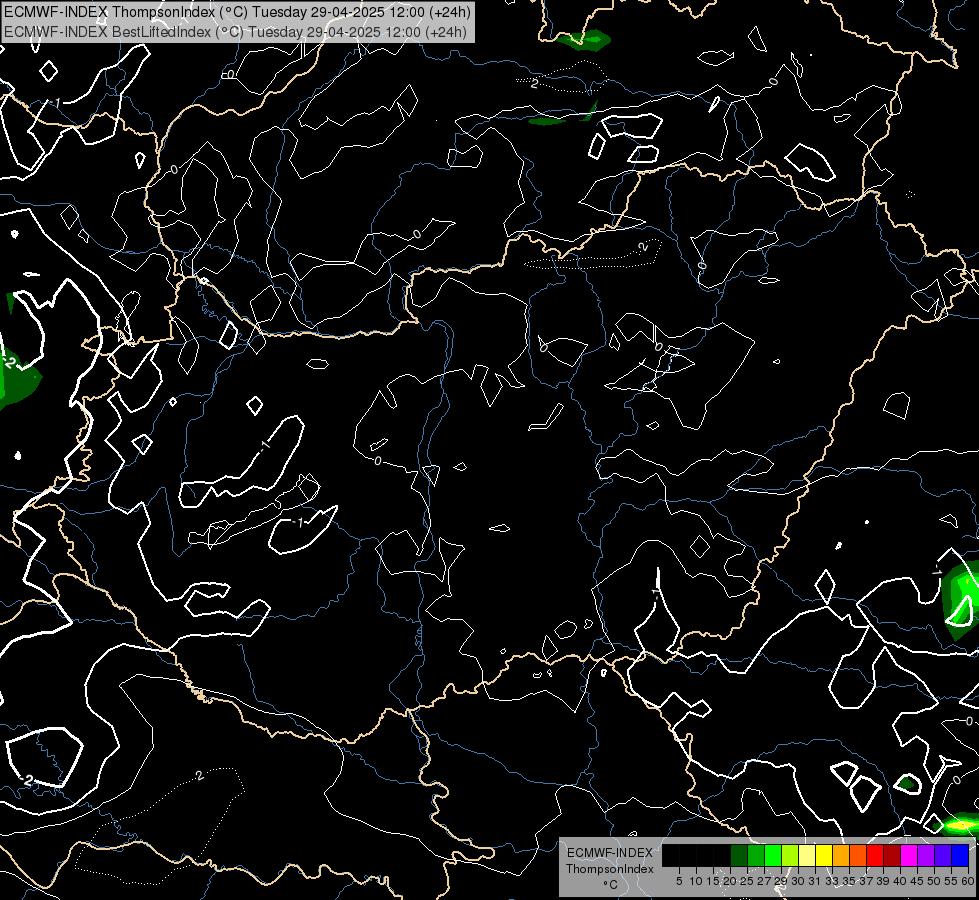Select the amber legend swatch for 33-35
979x900 pixels.
pos(841,855)
